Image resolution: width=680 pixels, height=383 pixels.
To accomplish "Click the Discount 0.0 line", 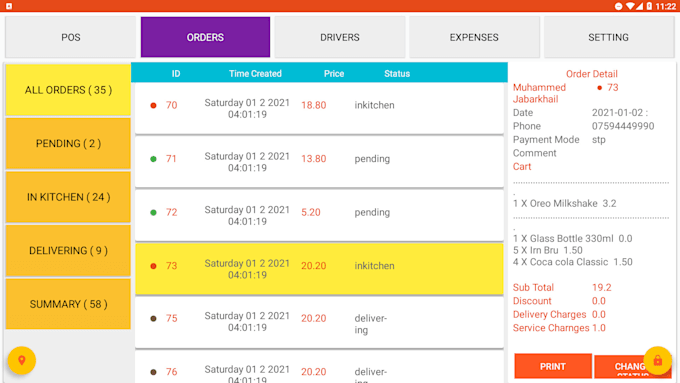I will tap(559, 301).
